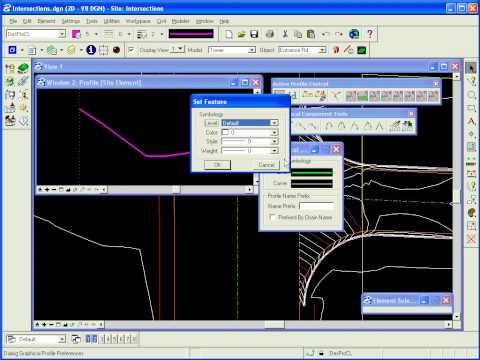Viewport: 480px width, 360px height.
Task: Open the File menu
Action: tap(13, 21)
